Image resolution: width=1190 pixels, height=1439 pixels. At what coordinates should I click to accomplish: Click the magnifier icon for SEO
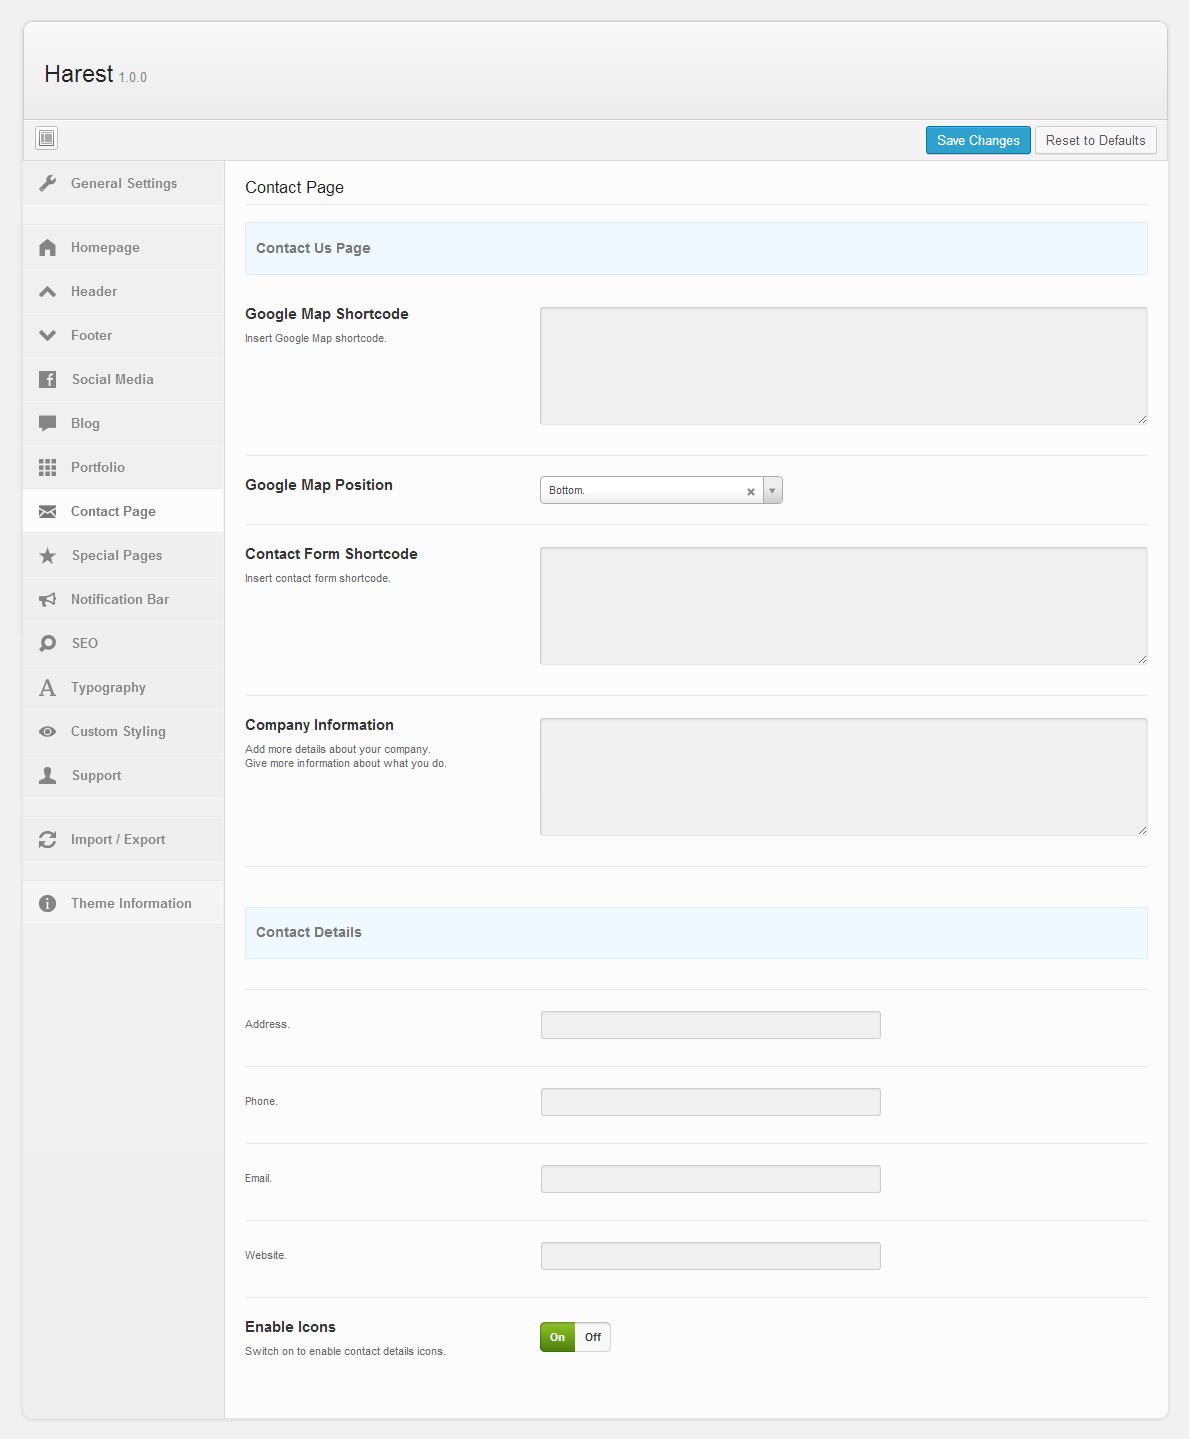click(x=47, y=643)
